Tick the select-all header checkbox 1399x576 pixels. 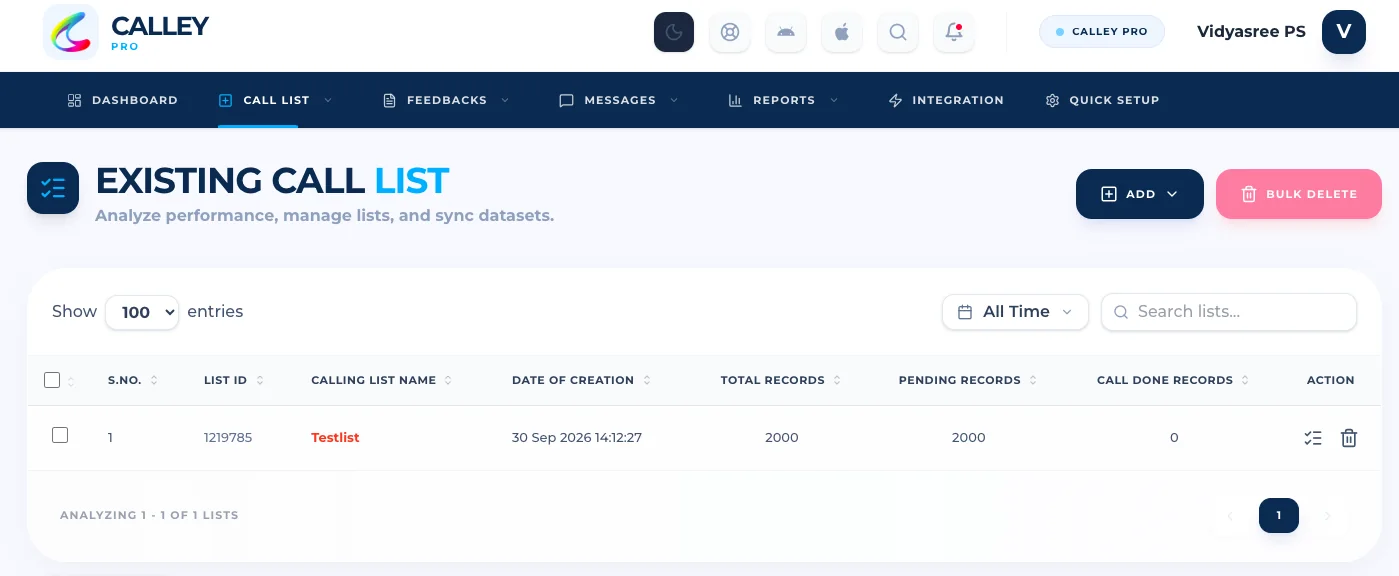point(52,380)
